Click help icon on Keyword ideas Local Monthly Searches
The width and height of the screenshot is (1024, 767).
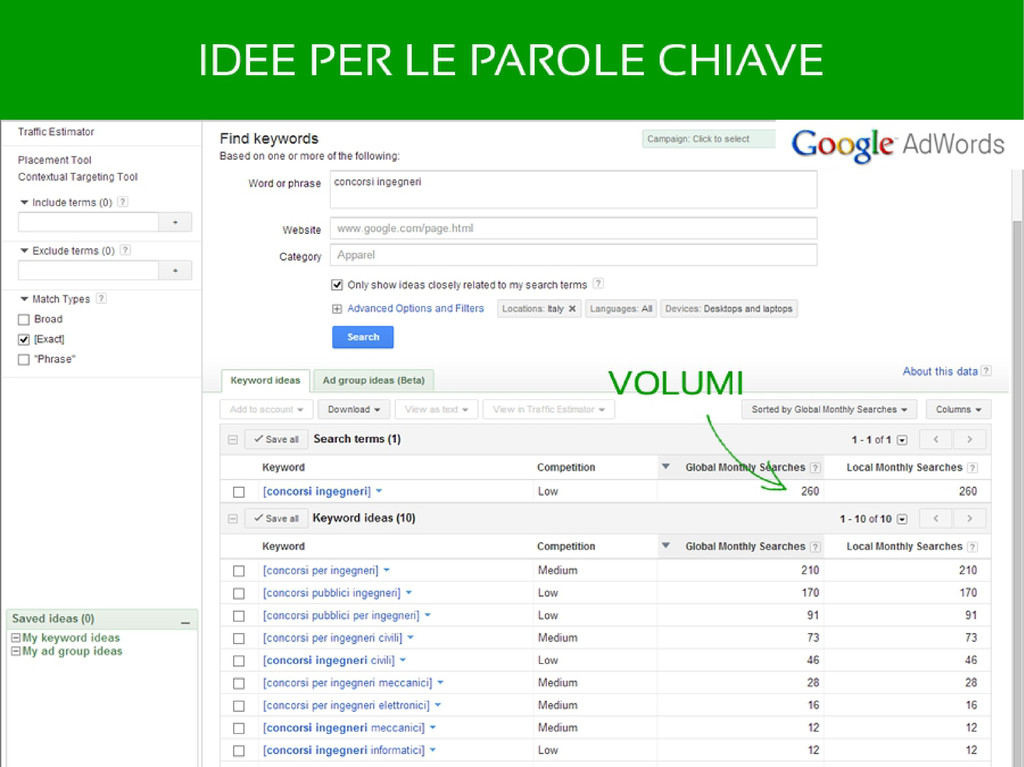pyautogui.click(x=972, y=547)
